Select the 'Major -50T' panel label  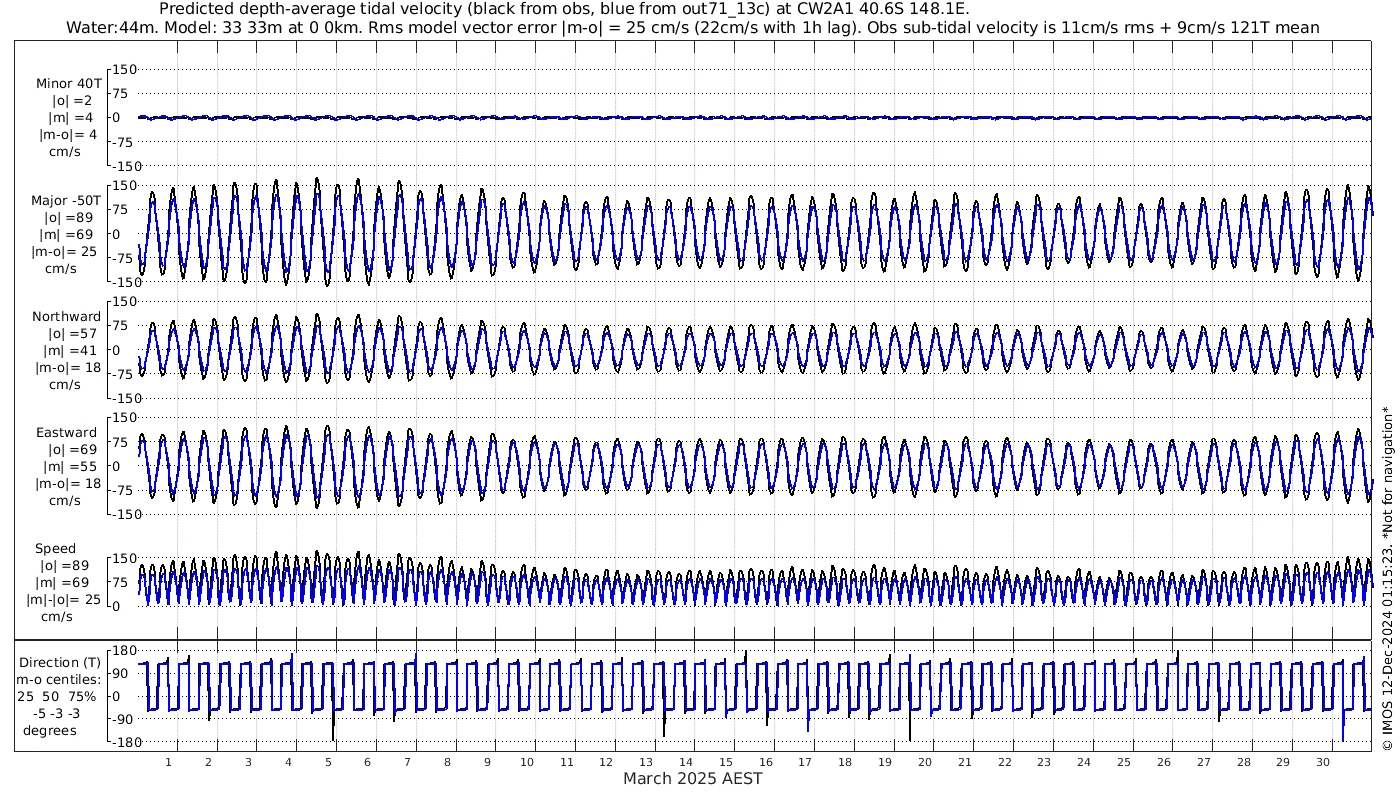pyautogui.click(x=66, y=201)
